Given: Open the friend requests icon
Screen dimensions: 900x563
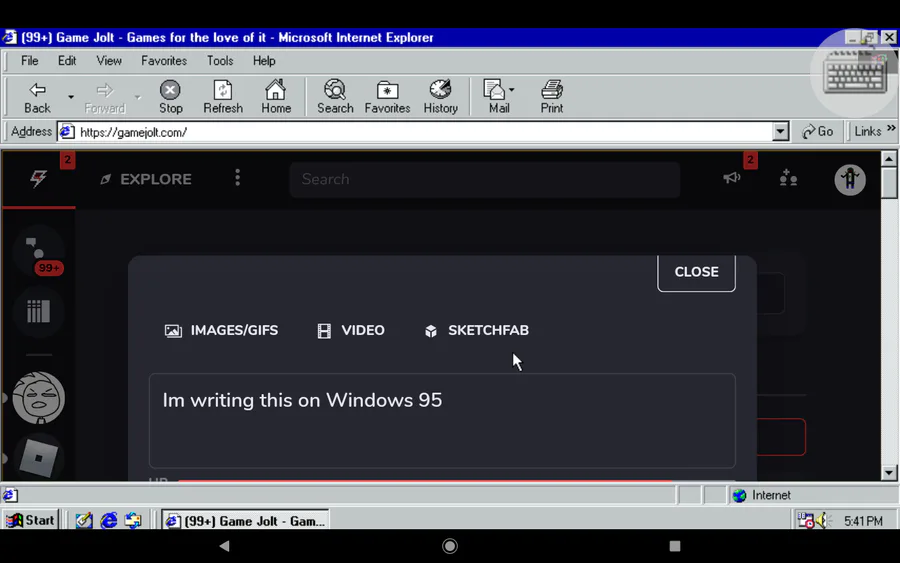Looking at the screenshot, I should click(x=788, y=178).
